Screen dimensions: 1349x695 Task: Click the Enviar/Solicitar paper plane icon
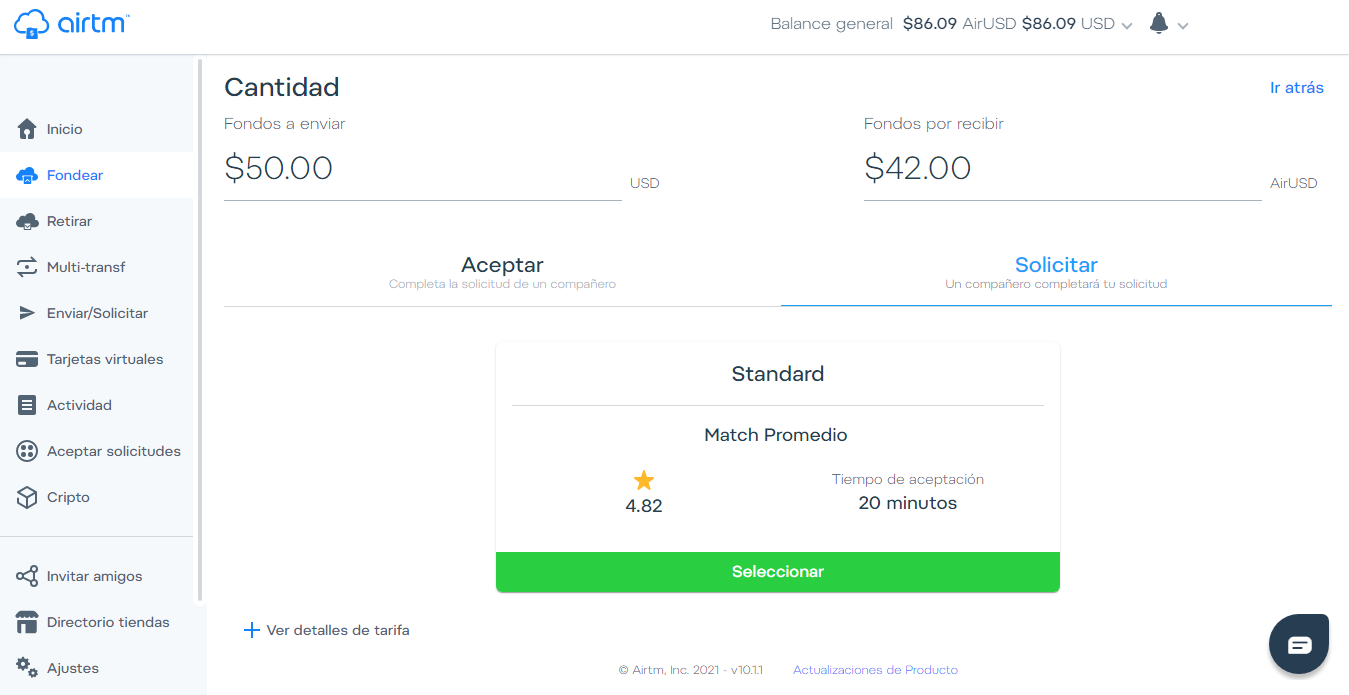coord(28,313)
